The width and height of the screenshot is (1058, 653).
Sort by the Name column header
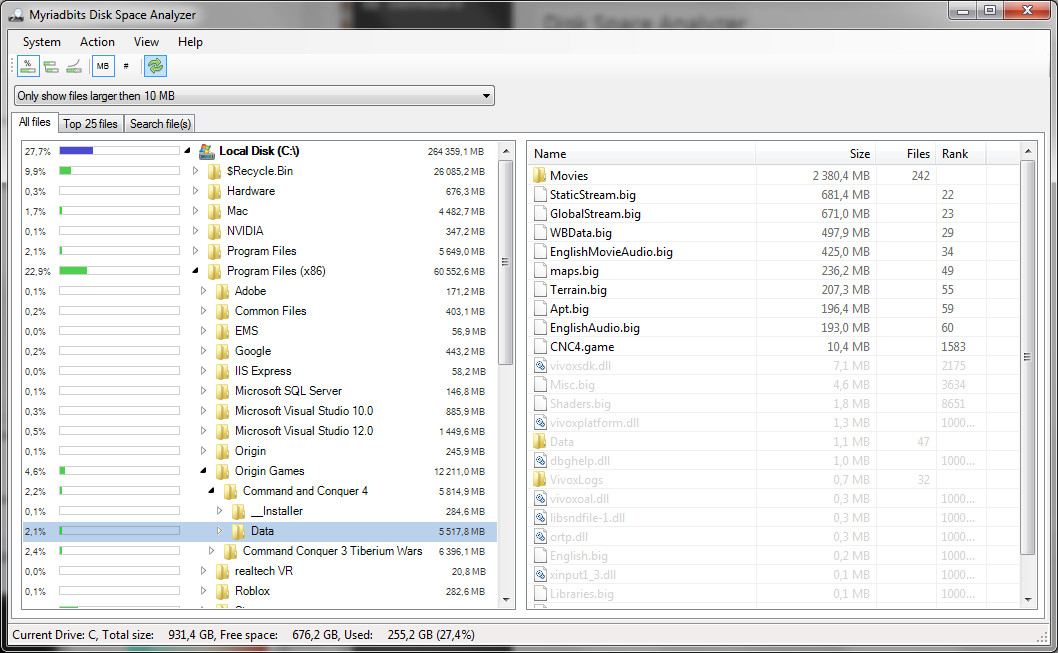(641, 154)
